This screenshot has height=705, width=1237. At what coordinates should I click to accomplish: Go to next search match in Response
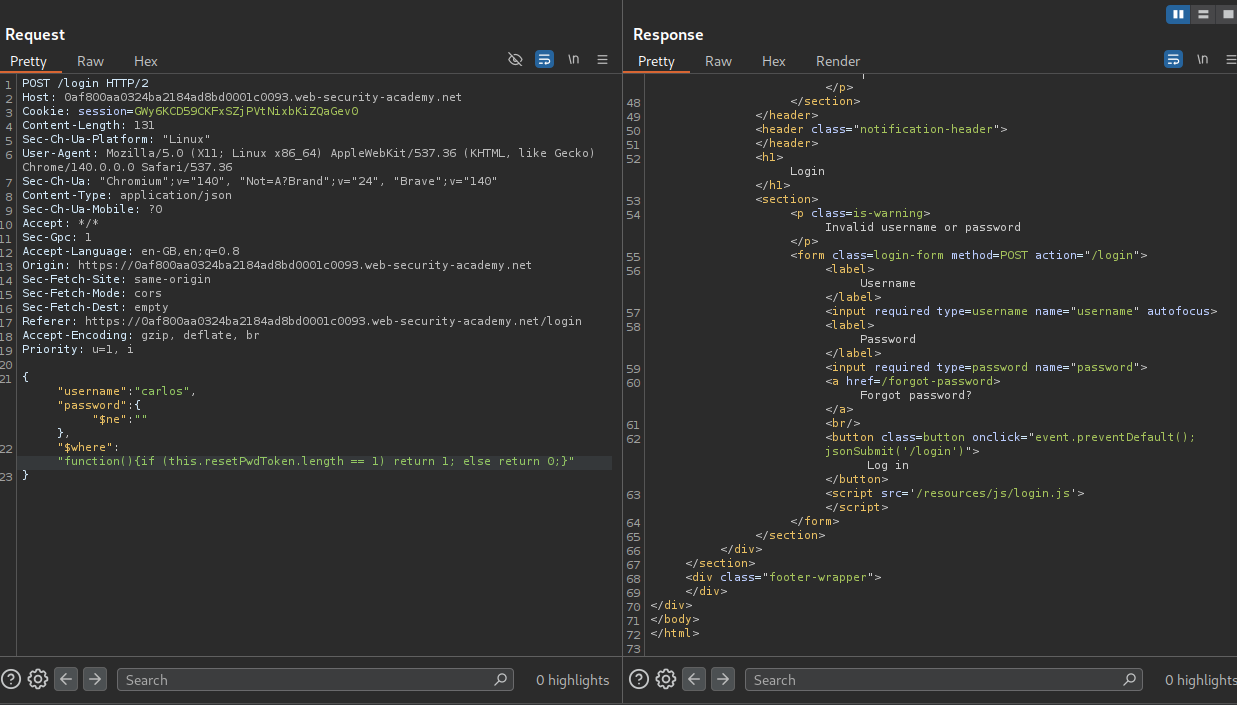(722, 679)
